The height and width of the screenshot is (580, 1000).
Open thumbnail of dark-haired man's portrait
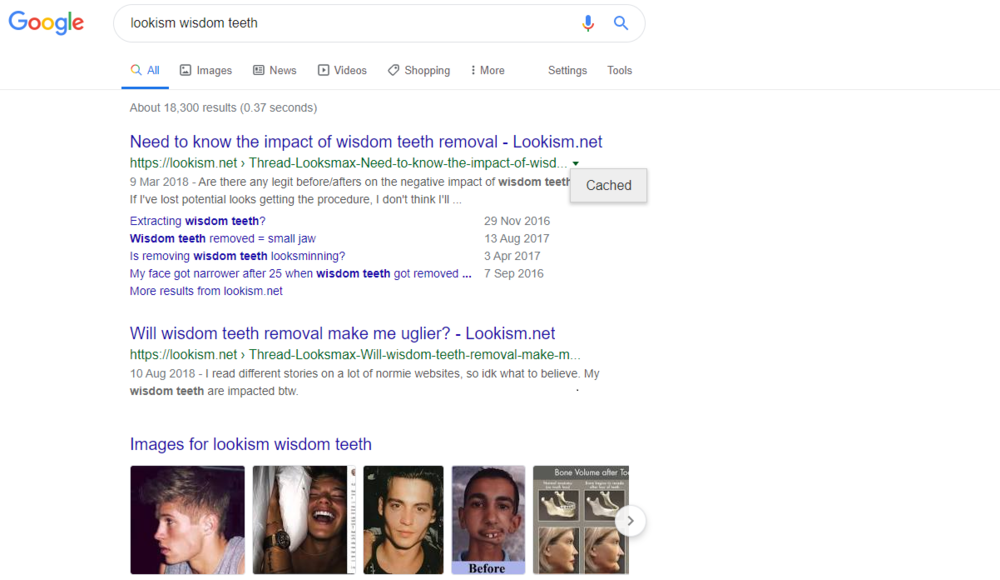pyautogui.click(x=404, y=520)
